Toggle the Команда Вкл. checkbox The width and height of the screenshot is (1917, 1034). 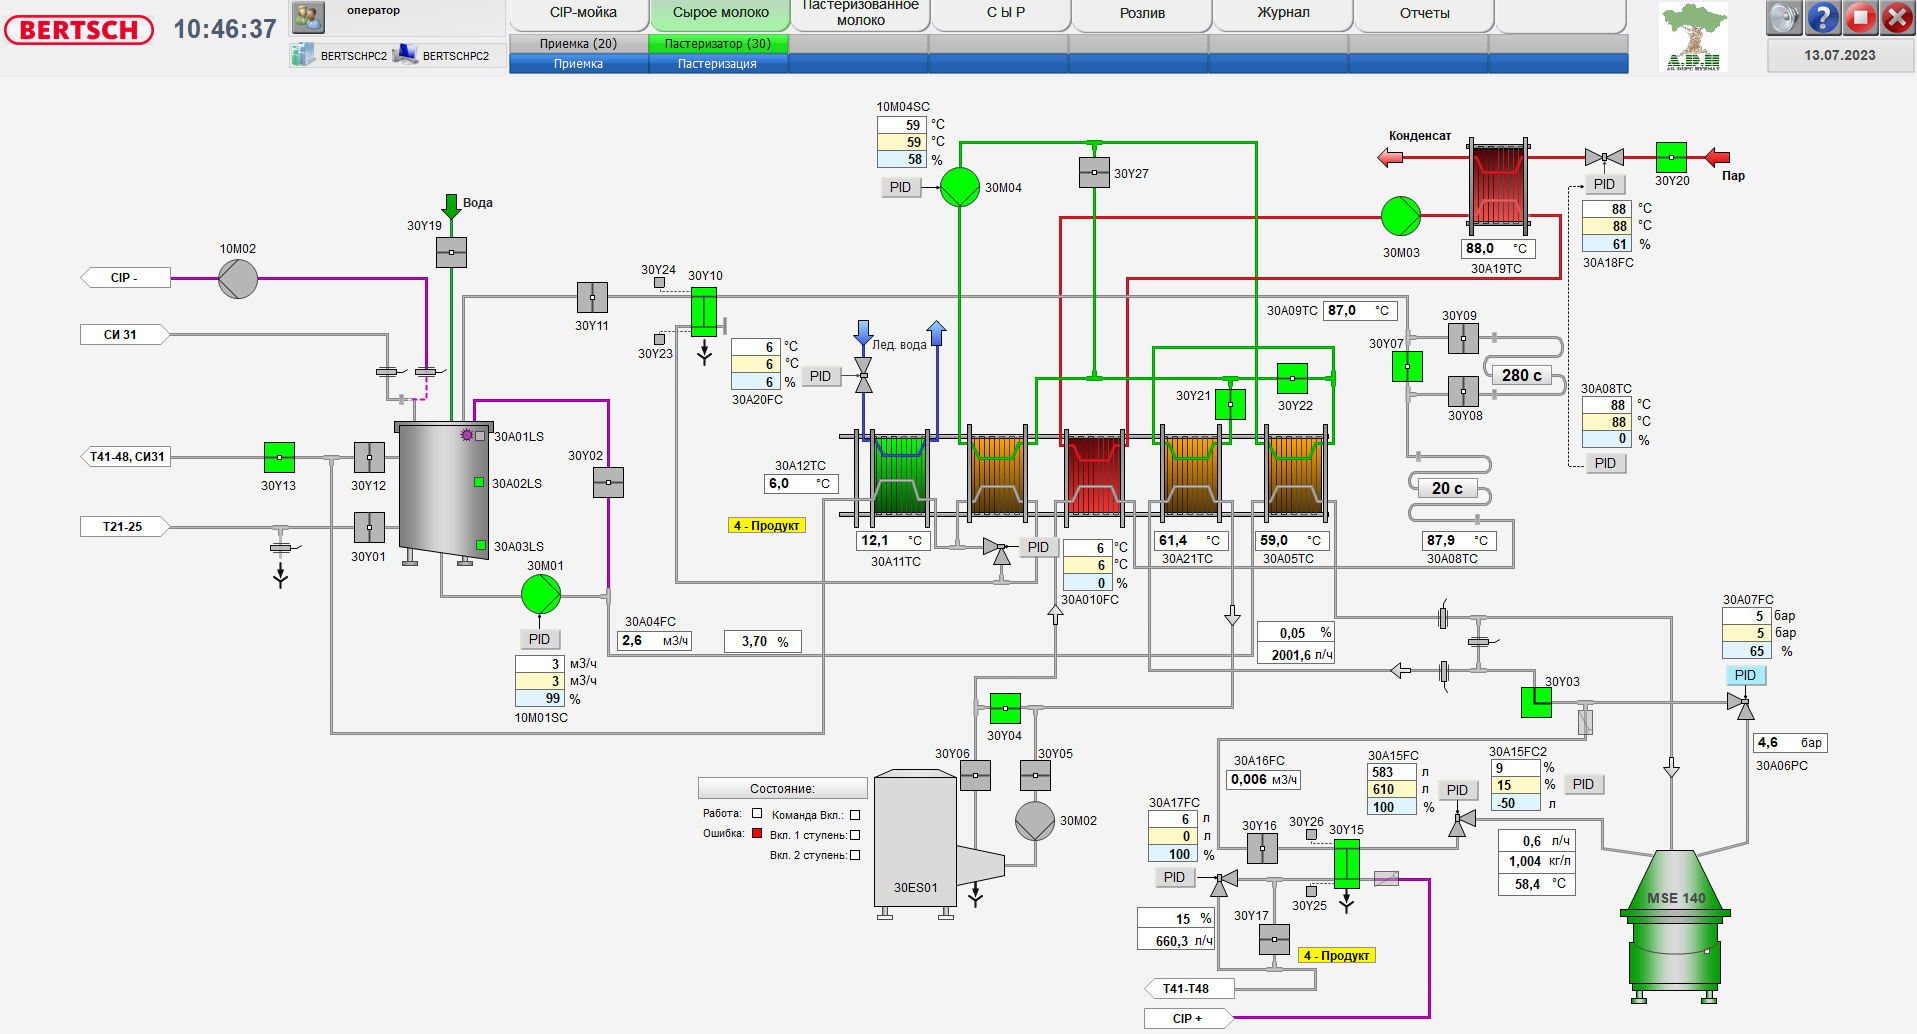click(855, 814)
